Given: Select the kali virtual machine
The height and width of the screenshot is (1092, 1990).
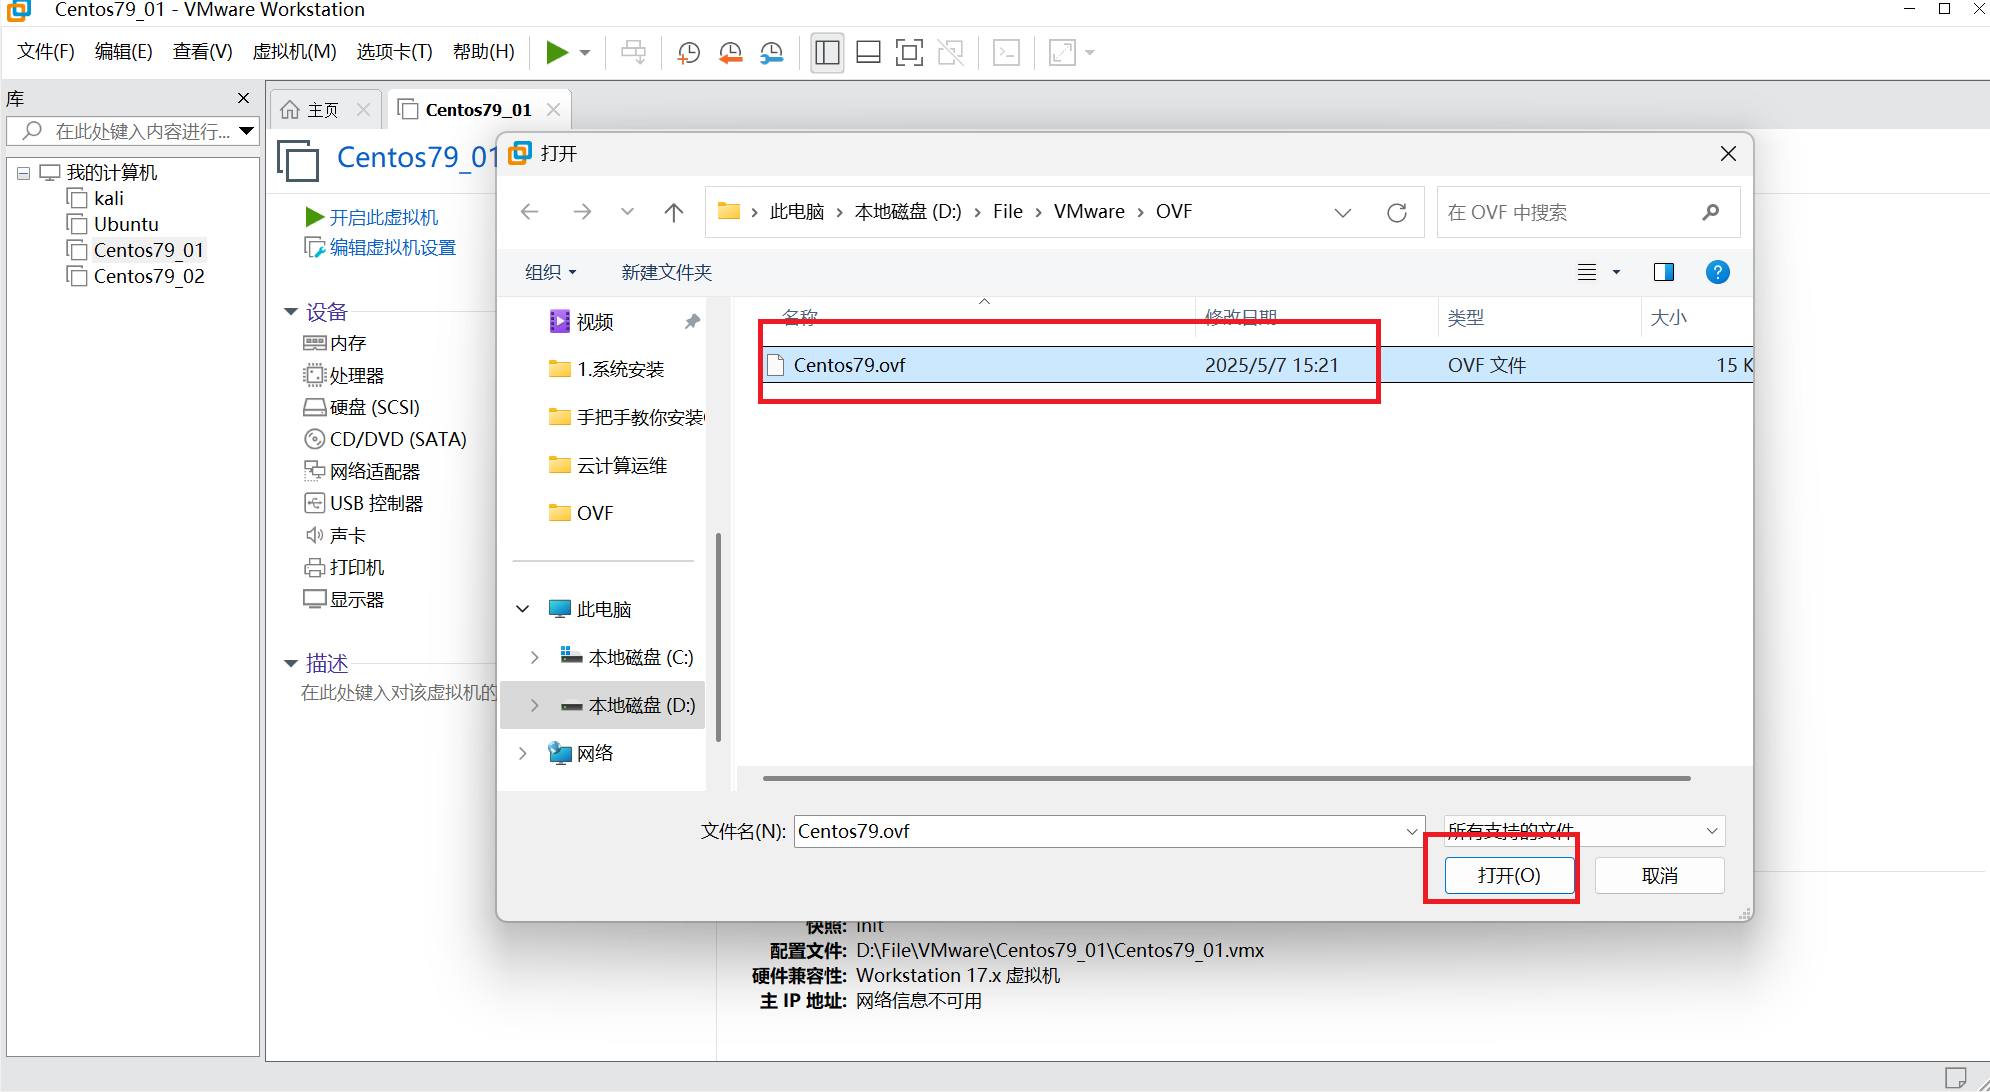Looking at the screenshot, I should [108, 198].
